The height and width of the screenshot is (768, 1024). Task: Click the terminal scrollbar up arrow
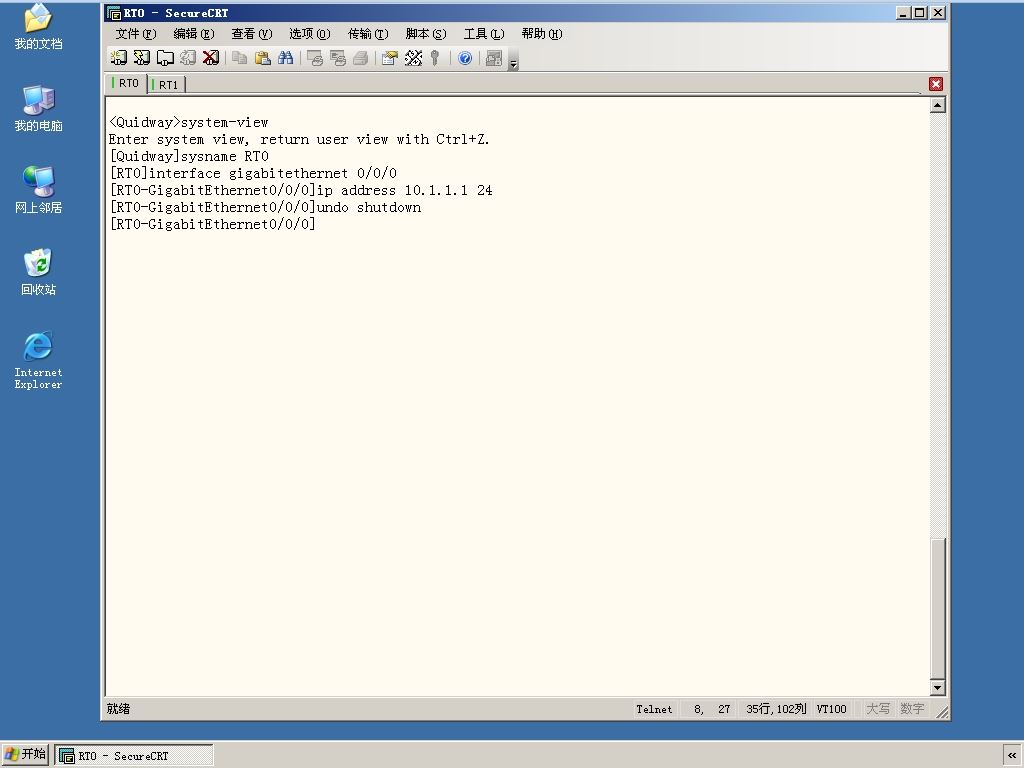(938, 105)
